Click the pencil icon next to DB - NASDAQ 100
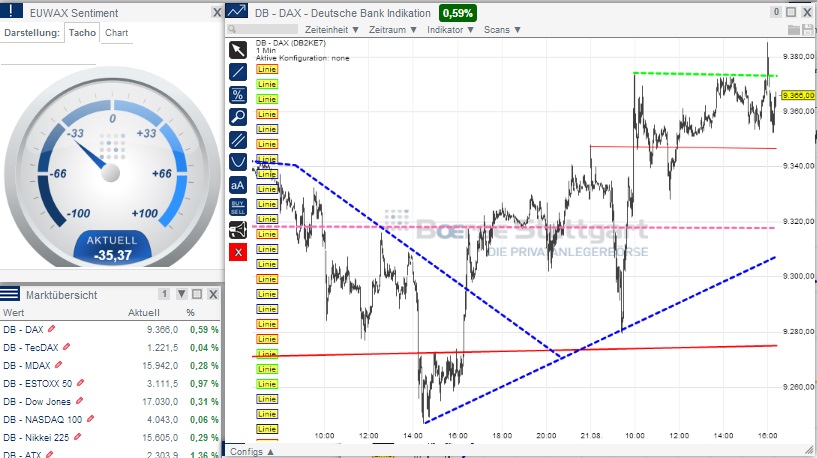Viewport: 817px width, 458px height. pos(90,418)
